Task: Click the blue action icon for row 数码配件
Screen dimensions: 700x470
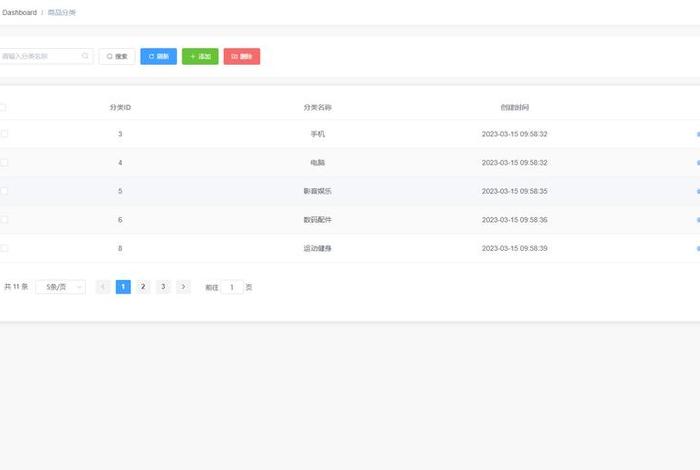Action: (697, 219)
